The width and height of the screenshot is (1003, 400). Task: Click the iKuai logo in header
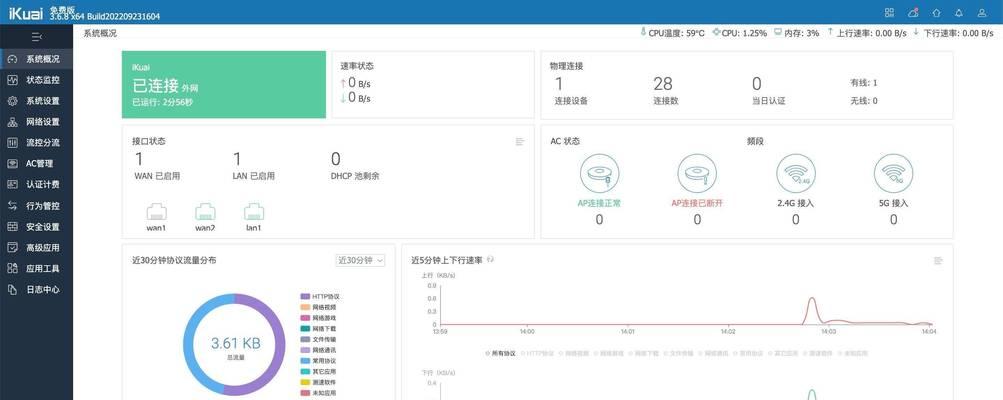(x=26, y=12)
